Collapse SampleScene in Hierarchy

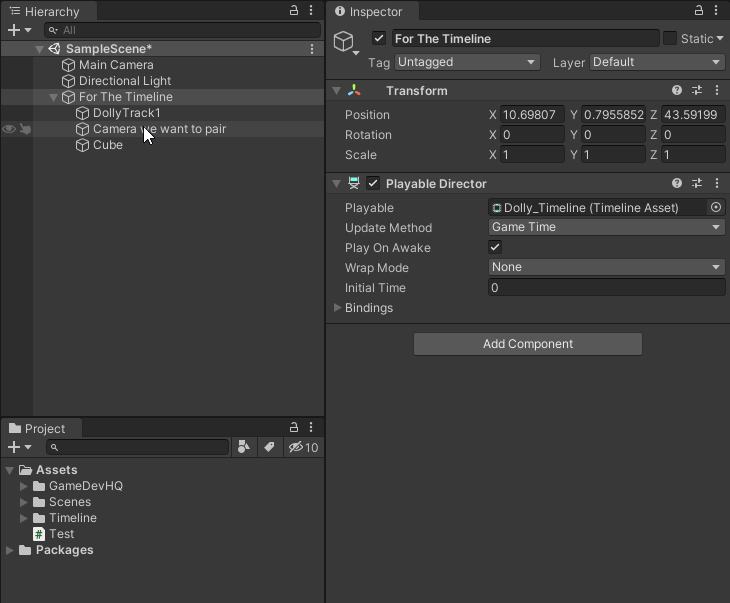40,49
